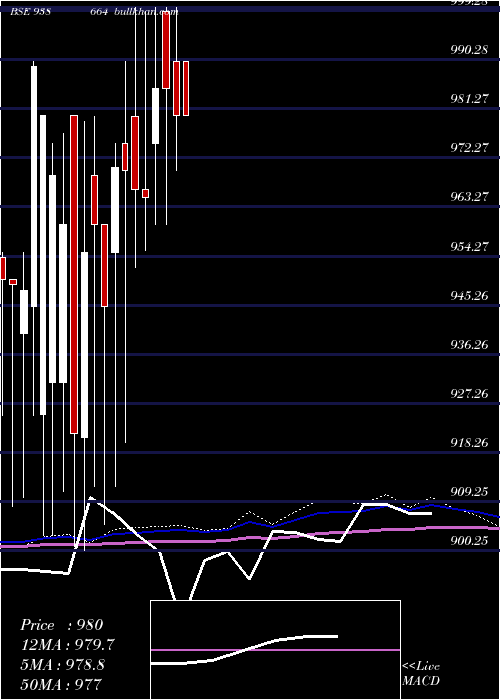Click the 909.25 price axis label
This screenshot has width=500, height=700.
click(469, 492)
